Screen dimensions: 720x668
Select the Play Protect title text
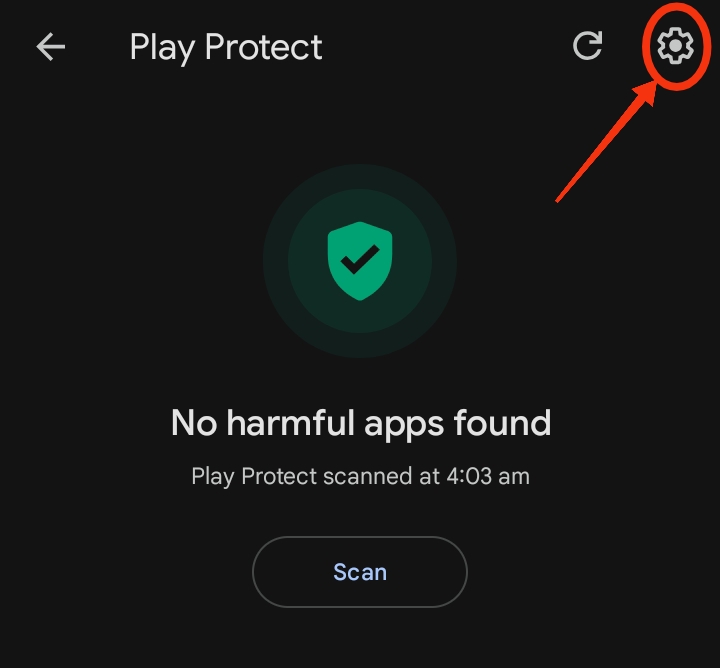coord(226,47)
